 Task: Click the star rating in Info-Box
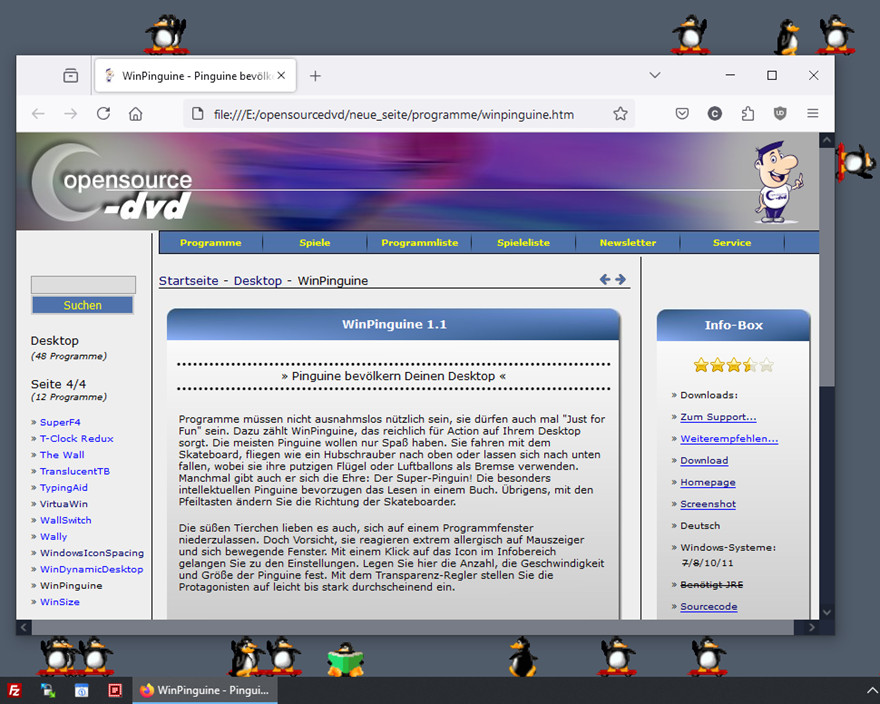[x=733, y=365]
